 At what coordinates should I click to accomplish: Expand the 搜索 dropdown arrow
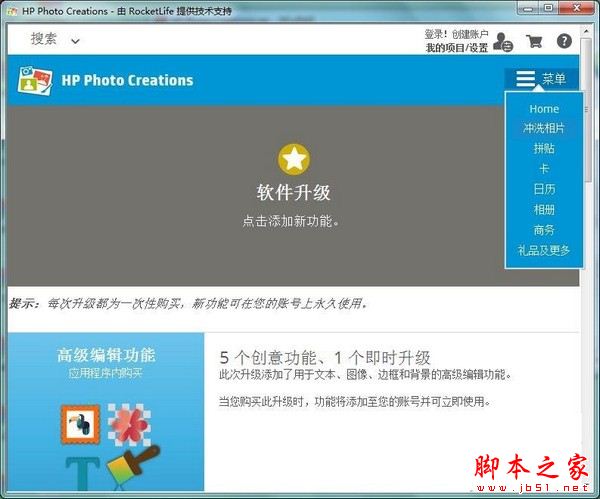point(75,41)
